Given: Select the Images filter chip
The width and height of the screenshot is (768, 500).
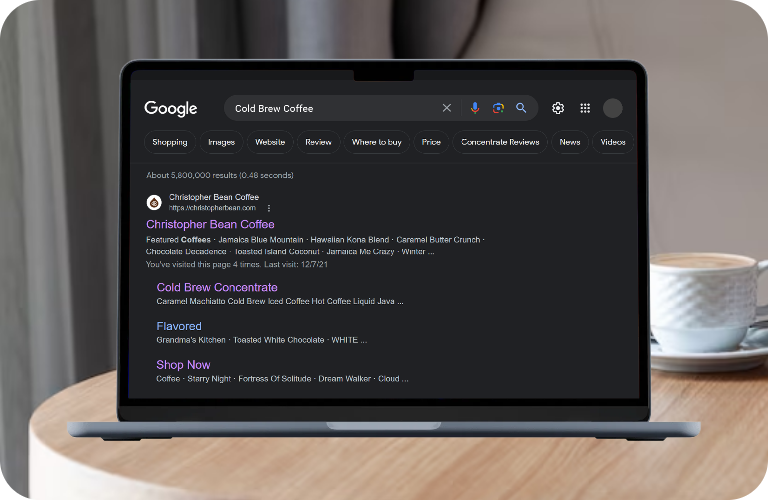Looking at the screenshot, I should pyautogui.click(x=221, y=142).
